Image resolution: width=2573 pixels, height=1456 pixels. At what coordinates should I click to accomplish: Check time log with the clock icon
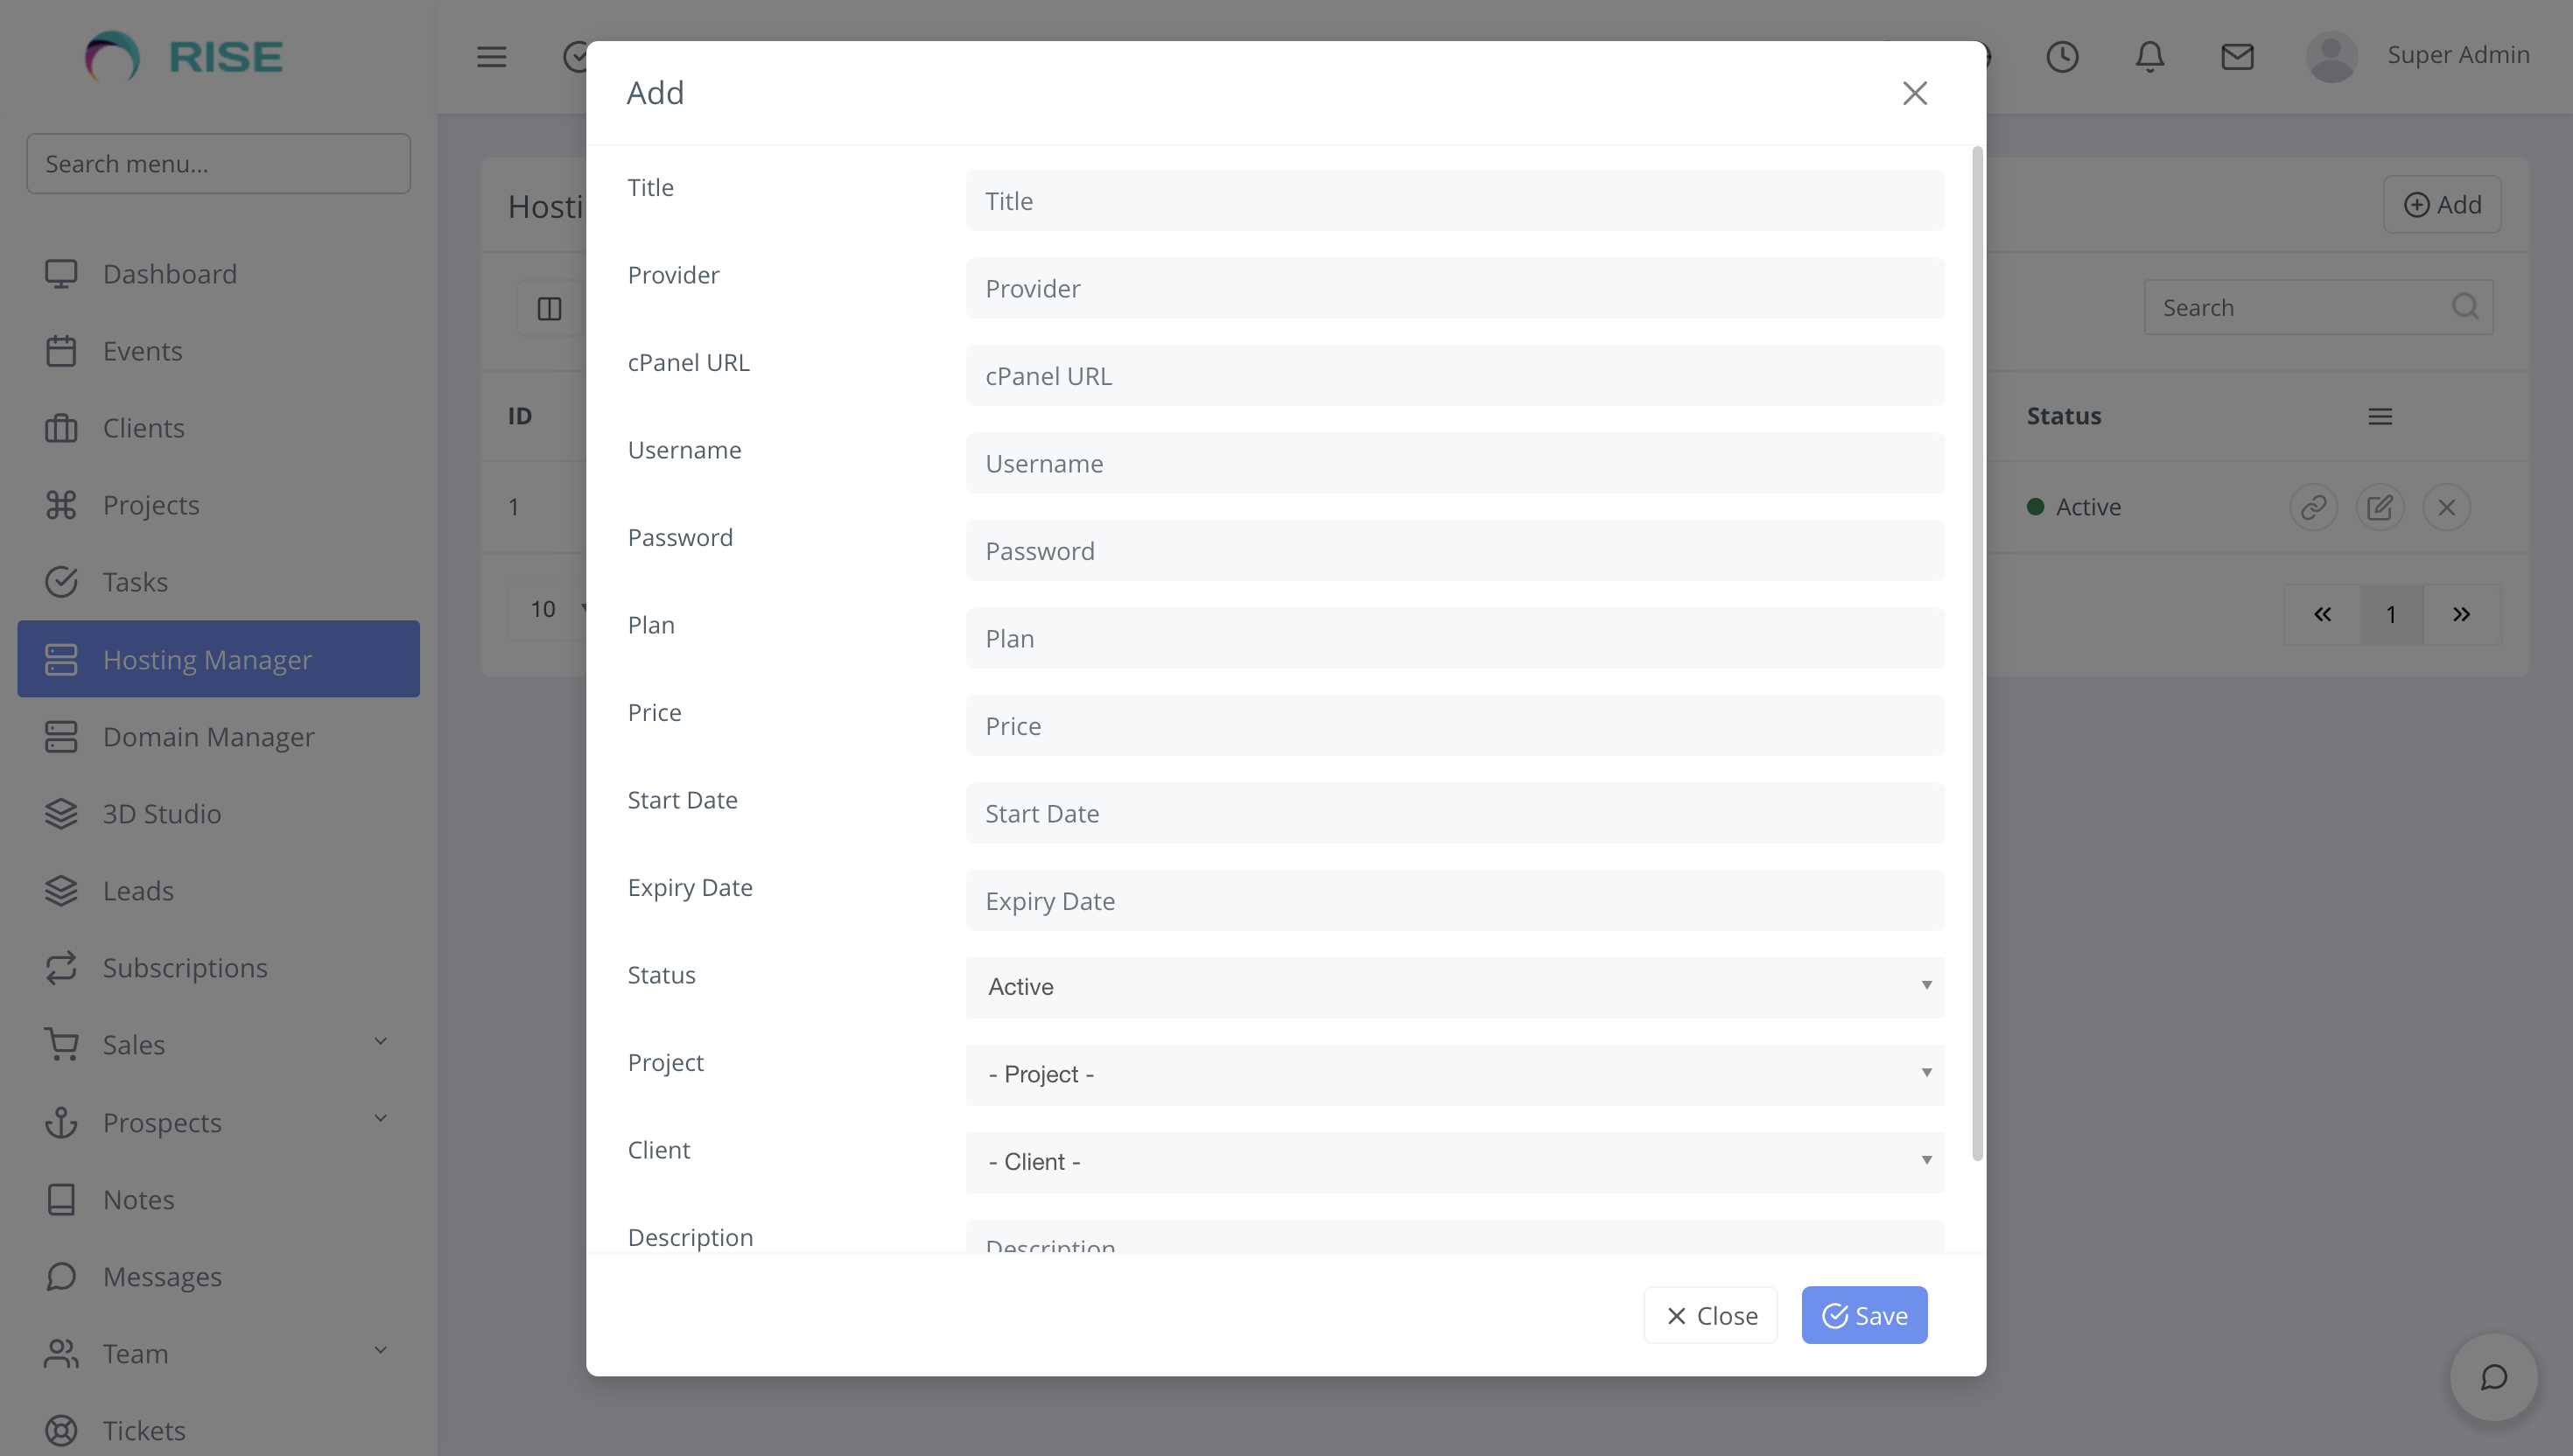[x=2062, y=57]
